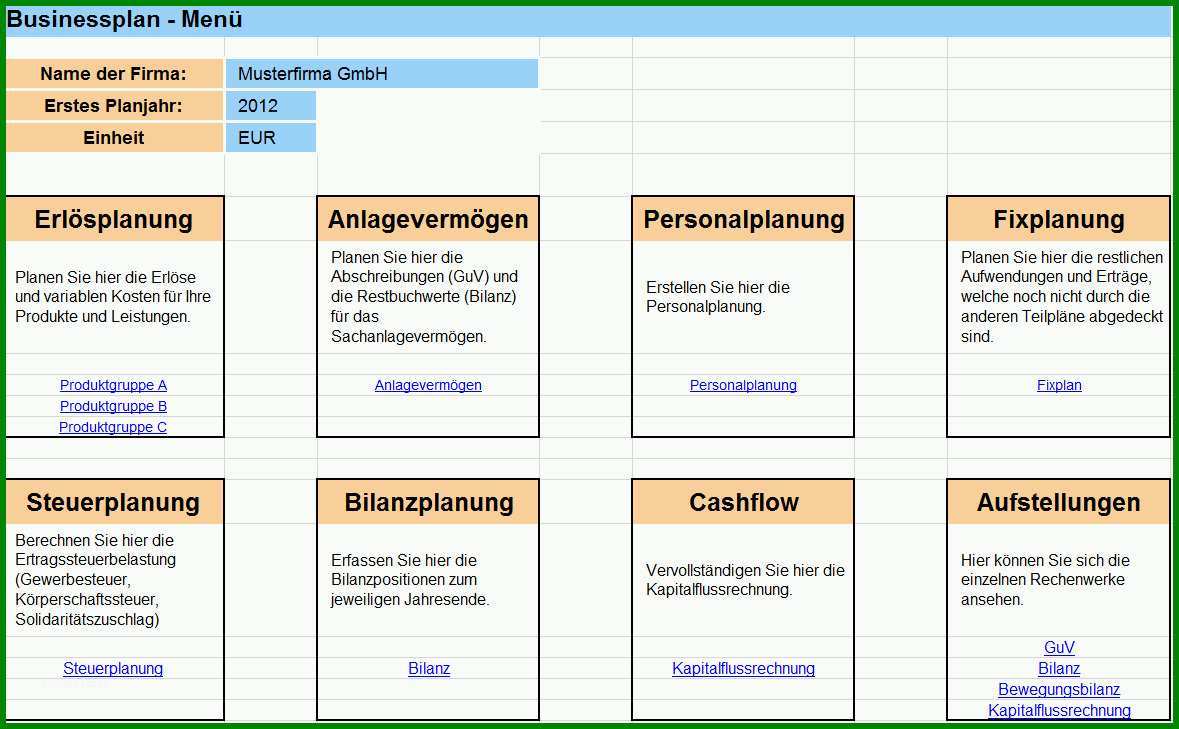Open the Bilanz link under Bilanzplanung
The image size is (1179, 729).
429,668
